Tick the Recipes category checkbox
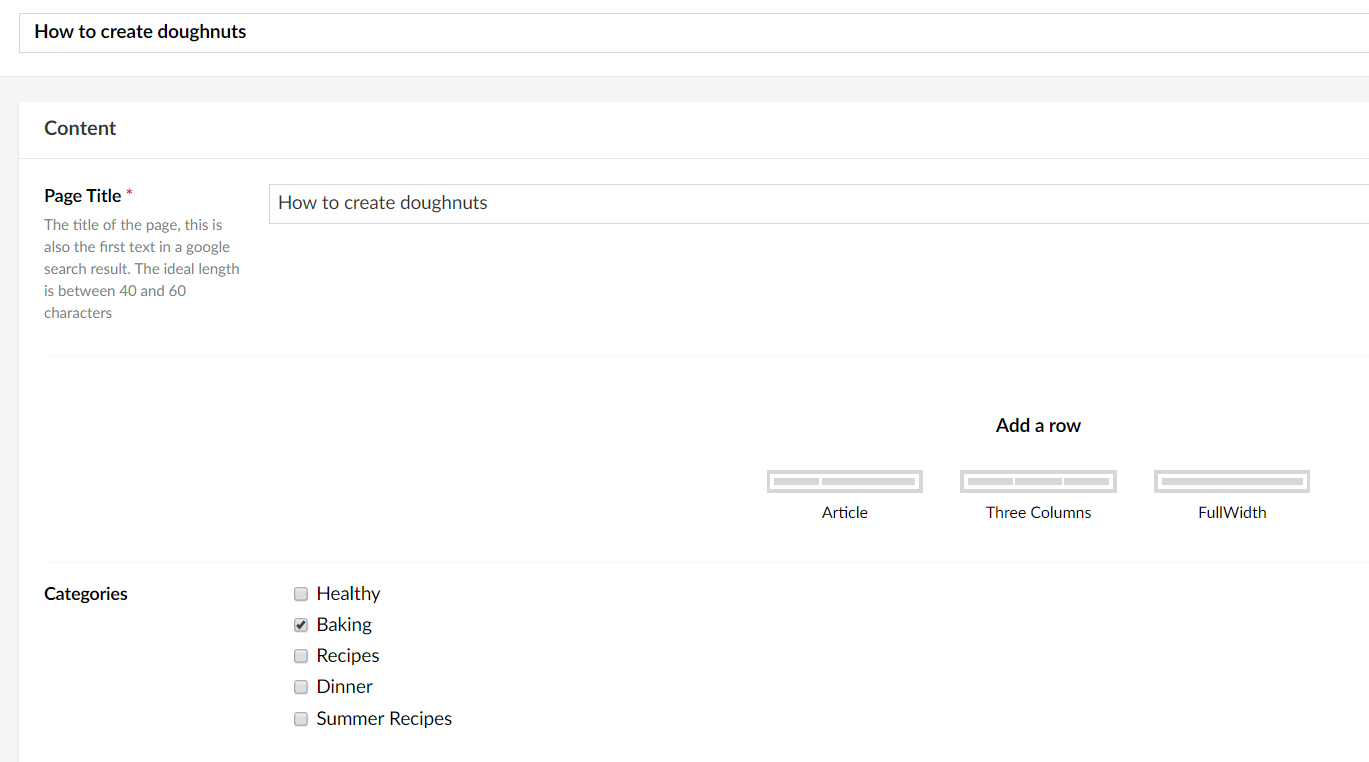Image resolution: width=1369 pixels, height=762 pixels. 301,656
